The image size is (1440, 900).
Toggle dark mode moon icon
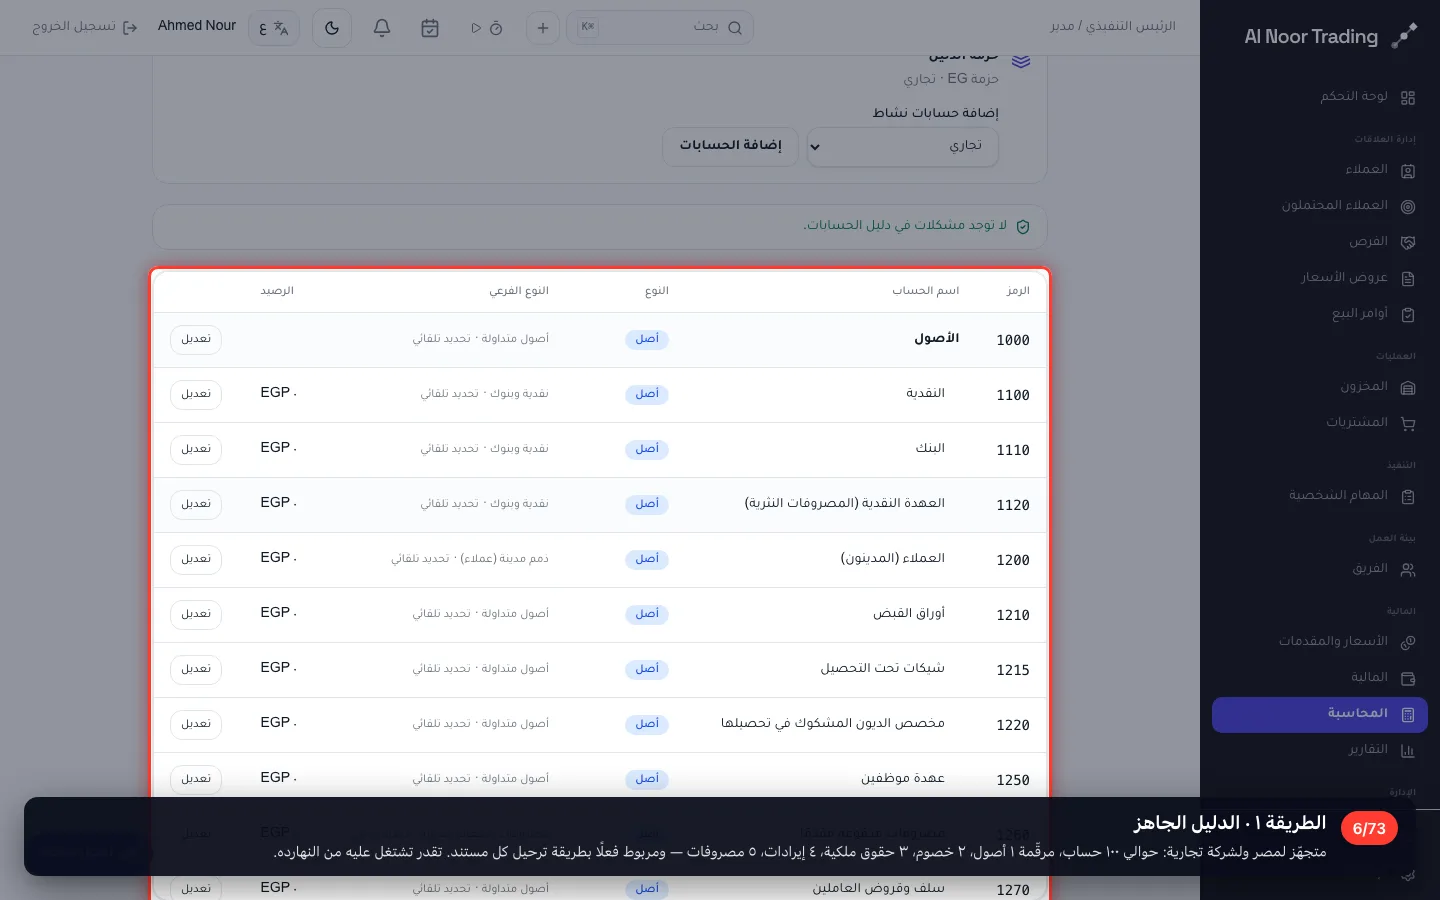332,28
